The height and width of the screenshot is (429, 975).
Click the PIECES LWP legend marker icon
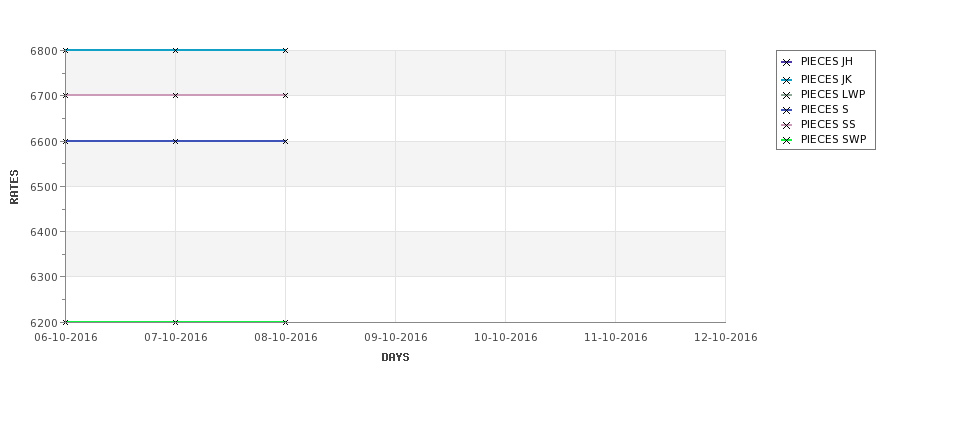tap(787, 95)
